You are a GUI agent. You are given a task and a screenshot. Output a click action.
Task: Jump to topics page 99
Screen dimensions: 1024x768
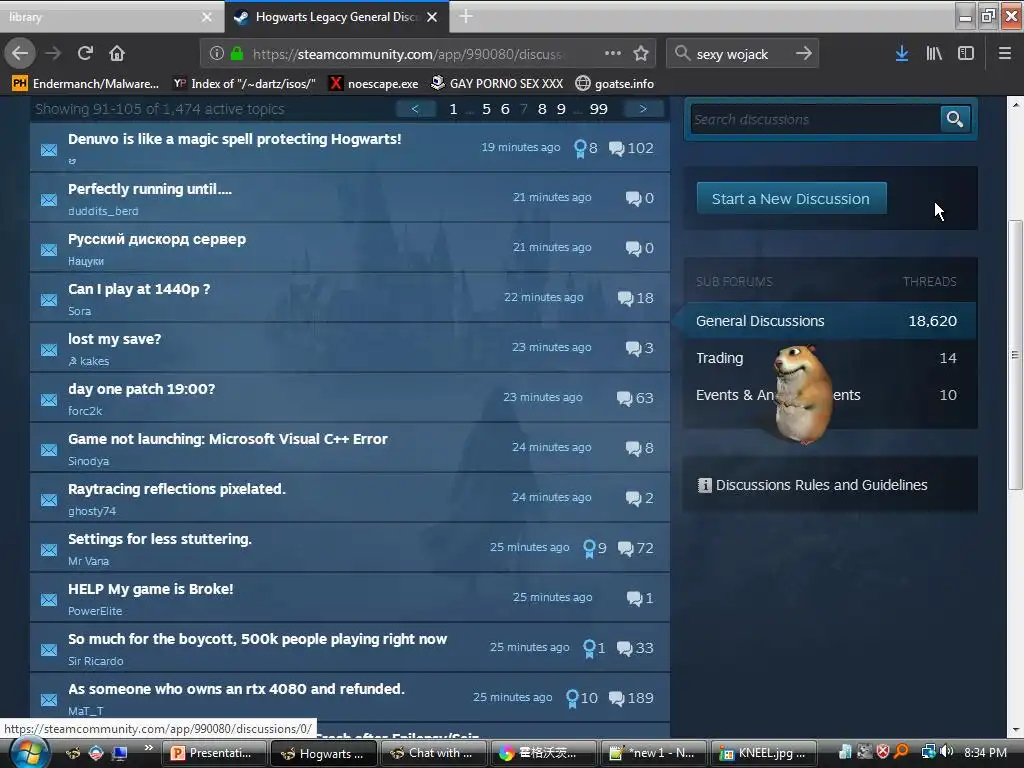tap(598, 109)
